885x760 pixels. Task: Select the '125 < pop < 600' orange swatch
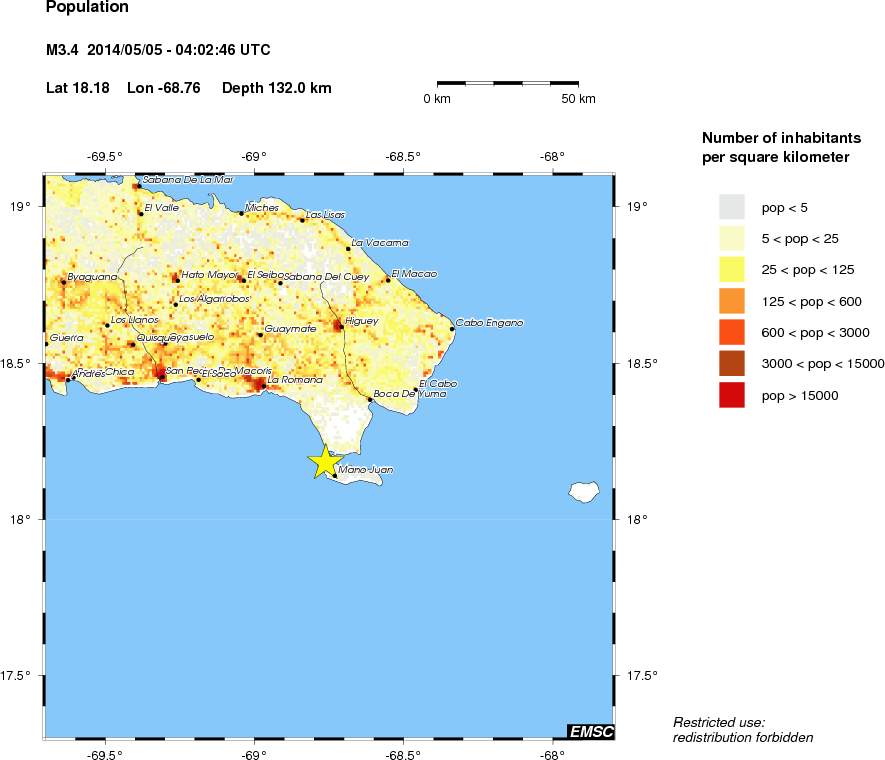coord(732,301)
